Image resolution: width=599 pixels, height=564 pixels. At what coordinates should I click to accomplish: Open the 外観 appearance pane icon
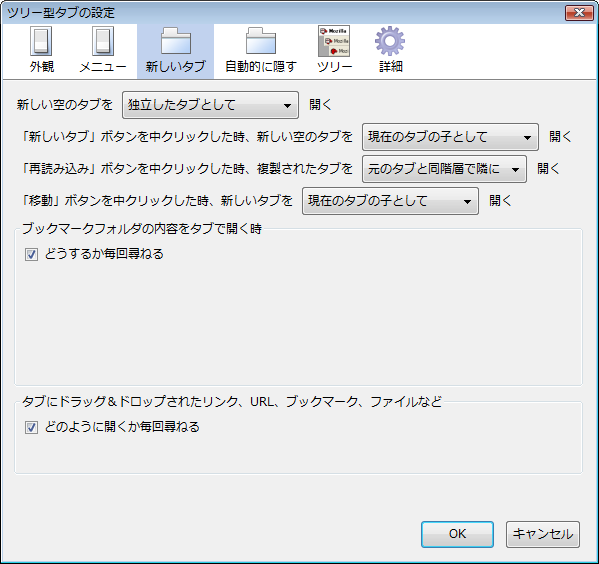[41, 41]
